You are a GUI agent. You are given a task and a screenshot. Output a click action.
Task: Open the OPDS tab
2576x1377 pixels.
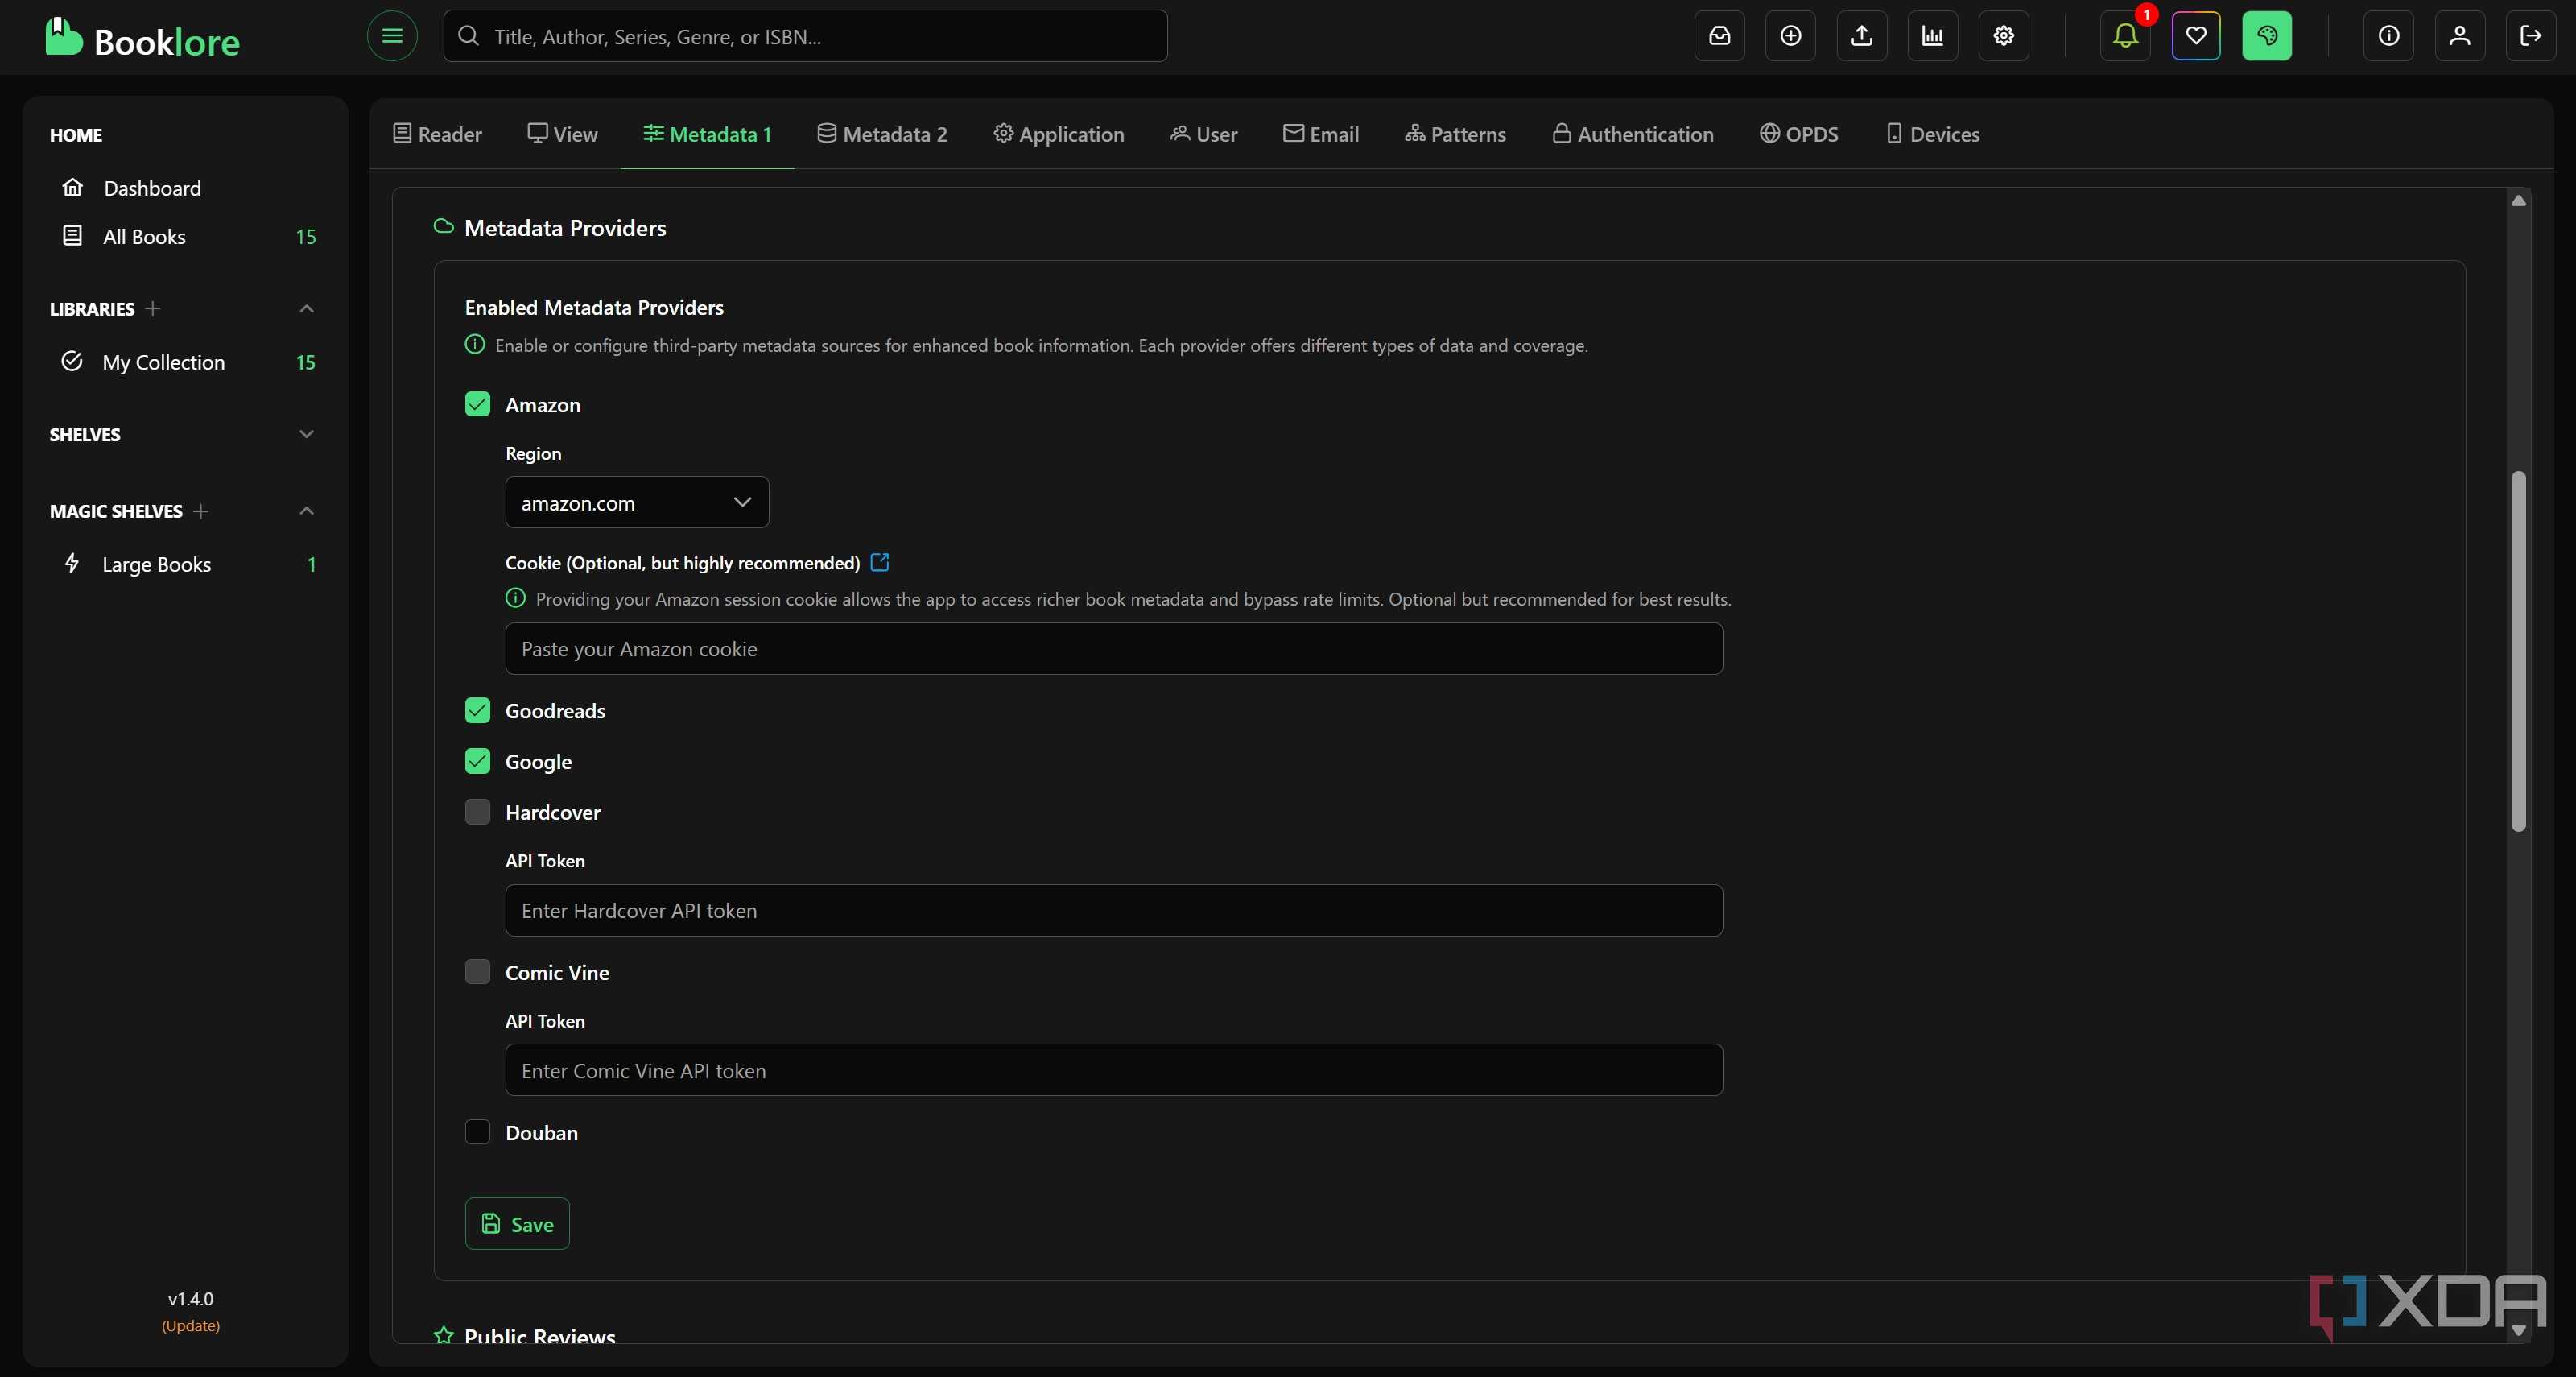pos(1799,134)
